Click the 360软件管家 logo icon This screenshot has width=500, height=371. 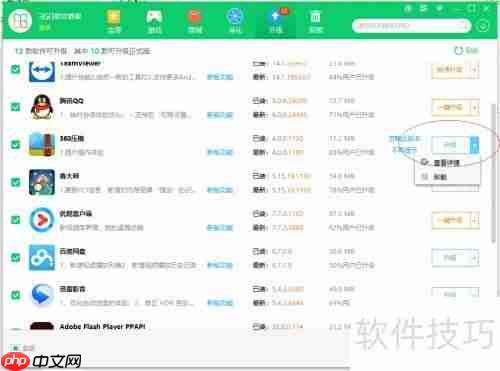[x=20, y=21]
